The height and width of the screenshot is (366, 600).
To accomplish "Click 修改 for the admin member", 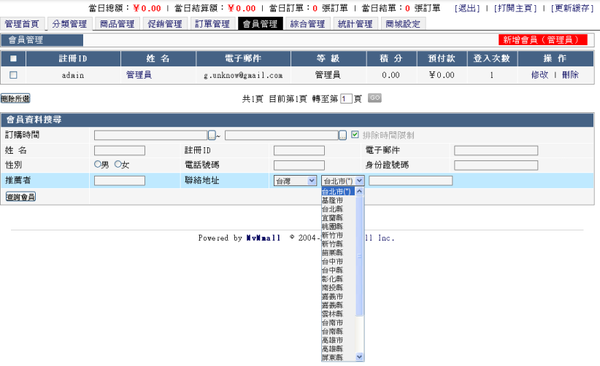I will 540,75.
